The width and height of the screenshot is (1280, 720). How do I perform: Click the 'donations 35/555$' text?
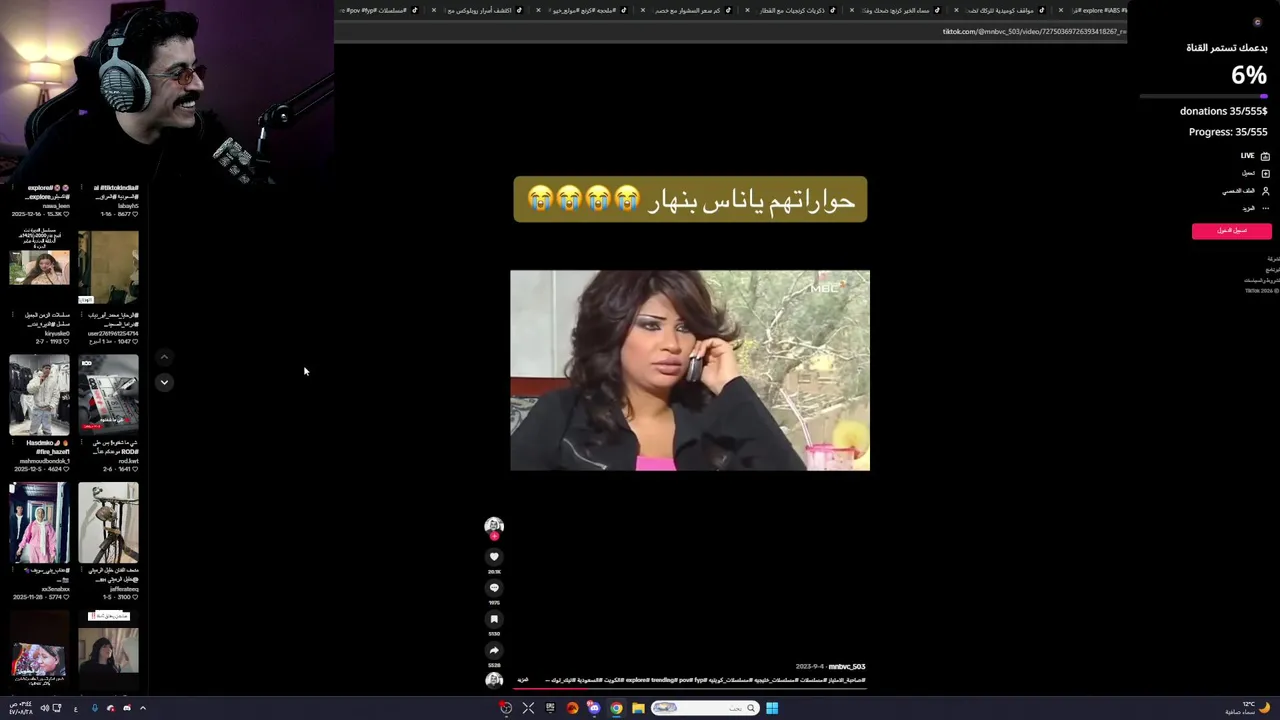pyautogui.click(x=1223, y=111)
